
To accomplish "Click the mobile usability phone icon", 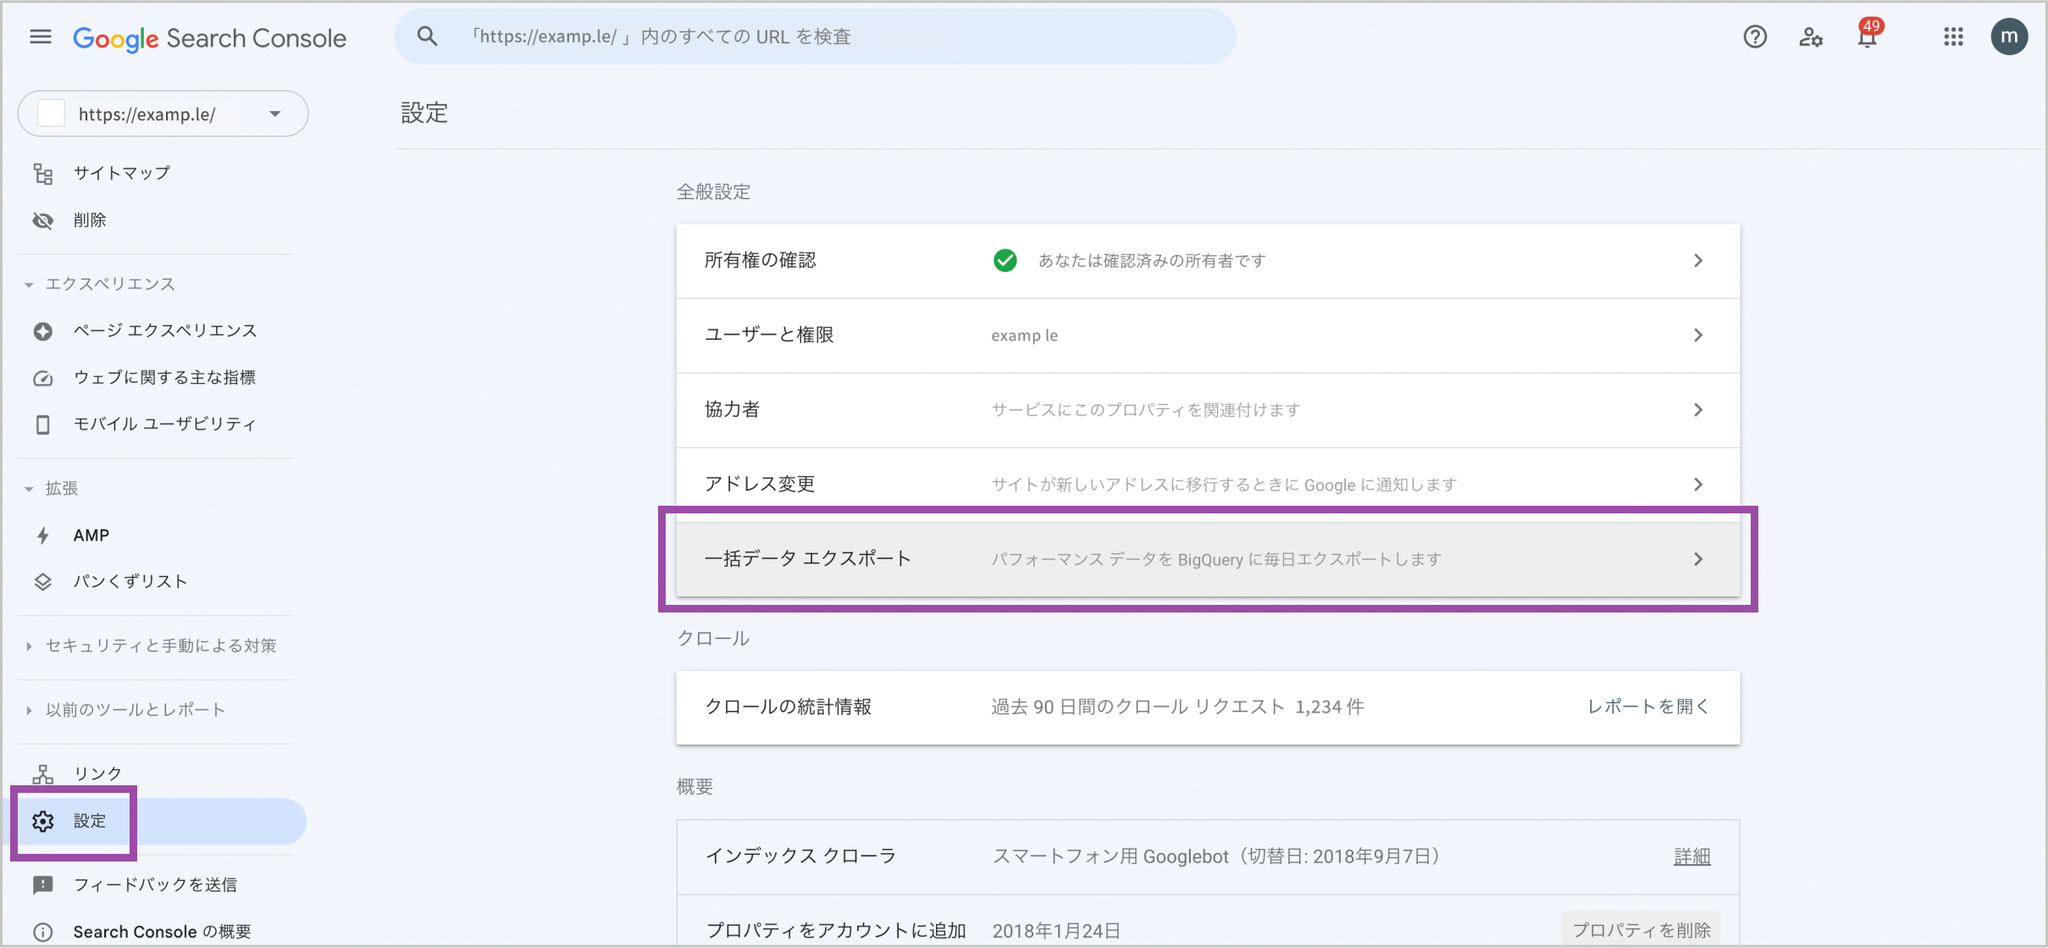I will pyautogui.click(x=43, y=425).
